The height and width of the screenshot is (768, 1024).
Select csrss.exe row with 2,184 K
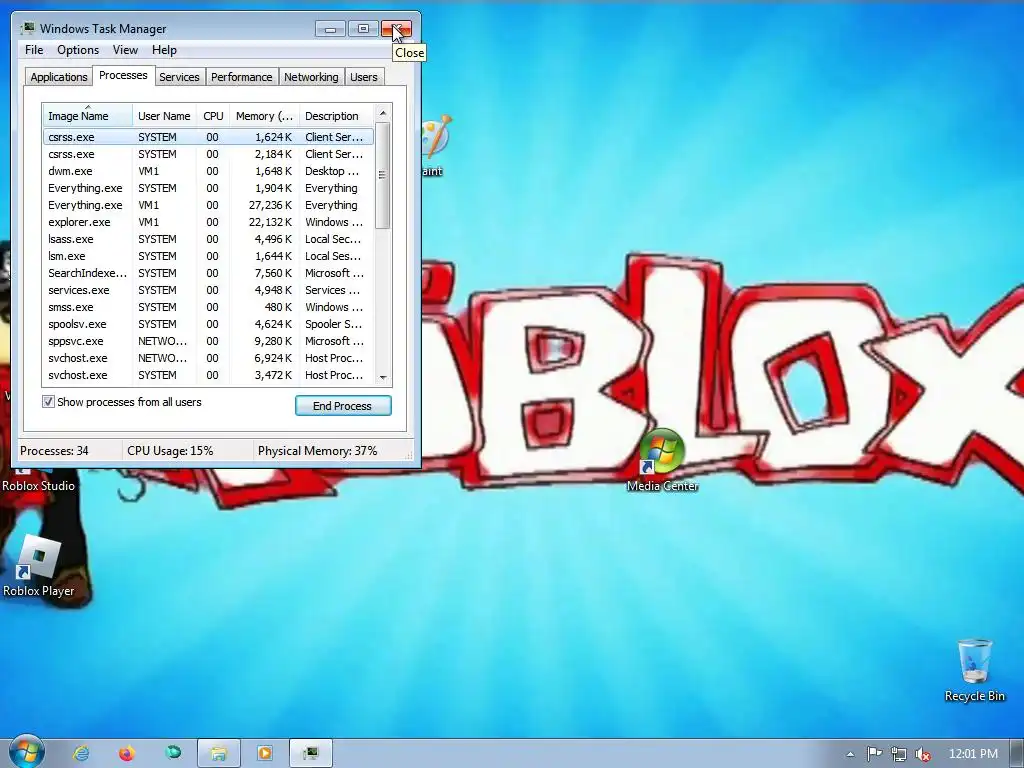(x=208, y=154)
